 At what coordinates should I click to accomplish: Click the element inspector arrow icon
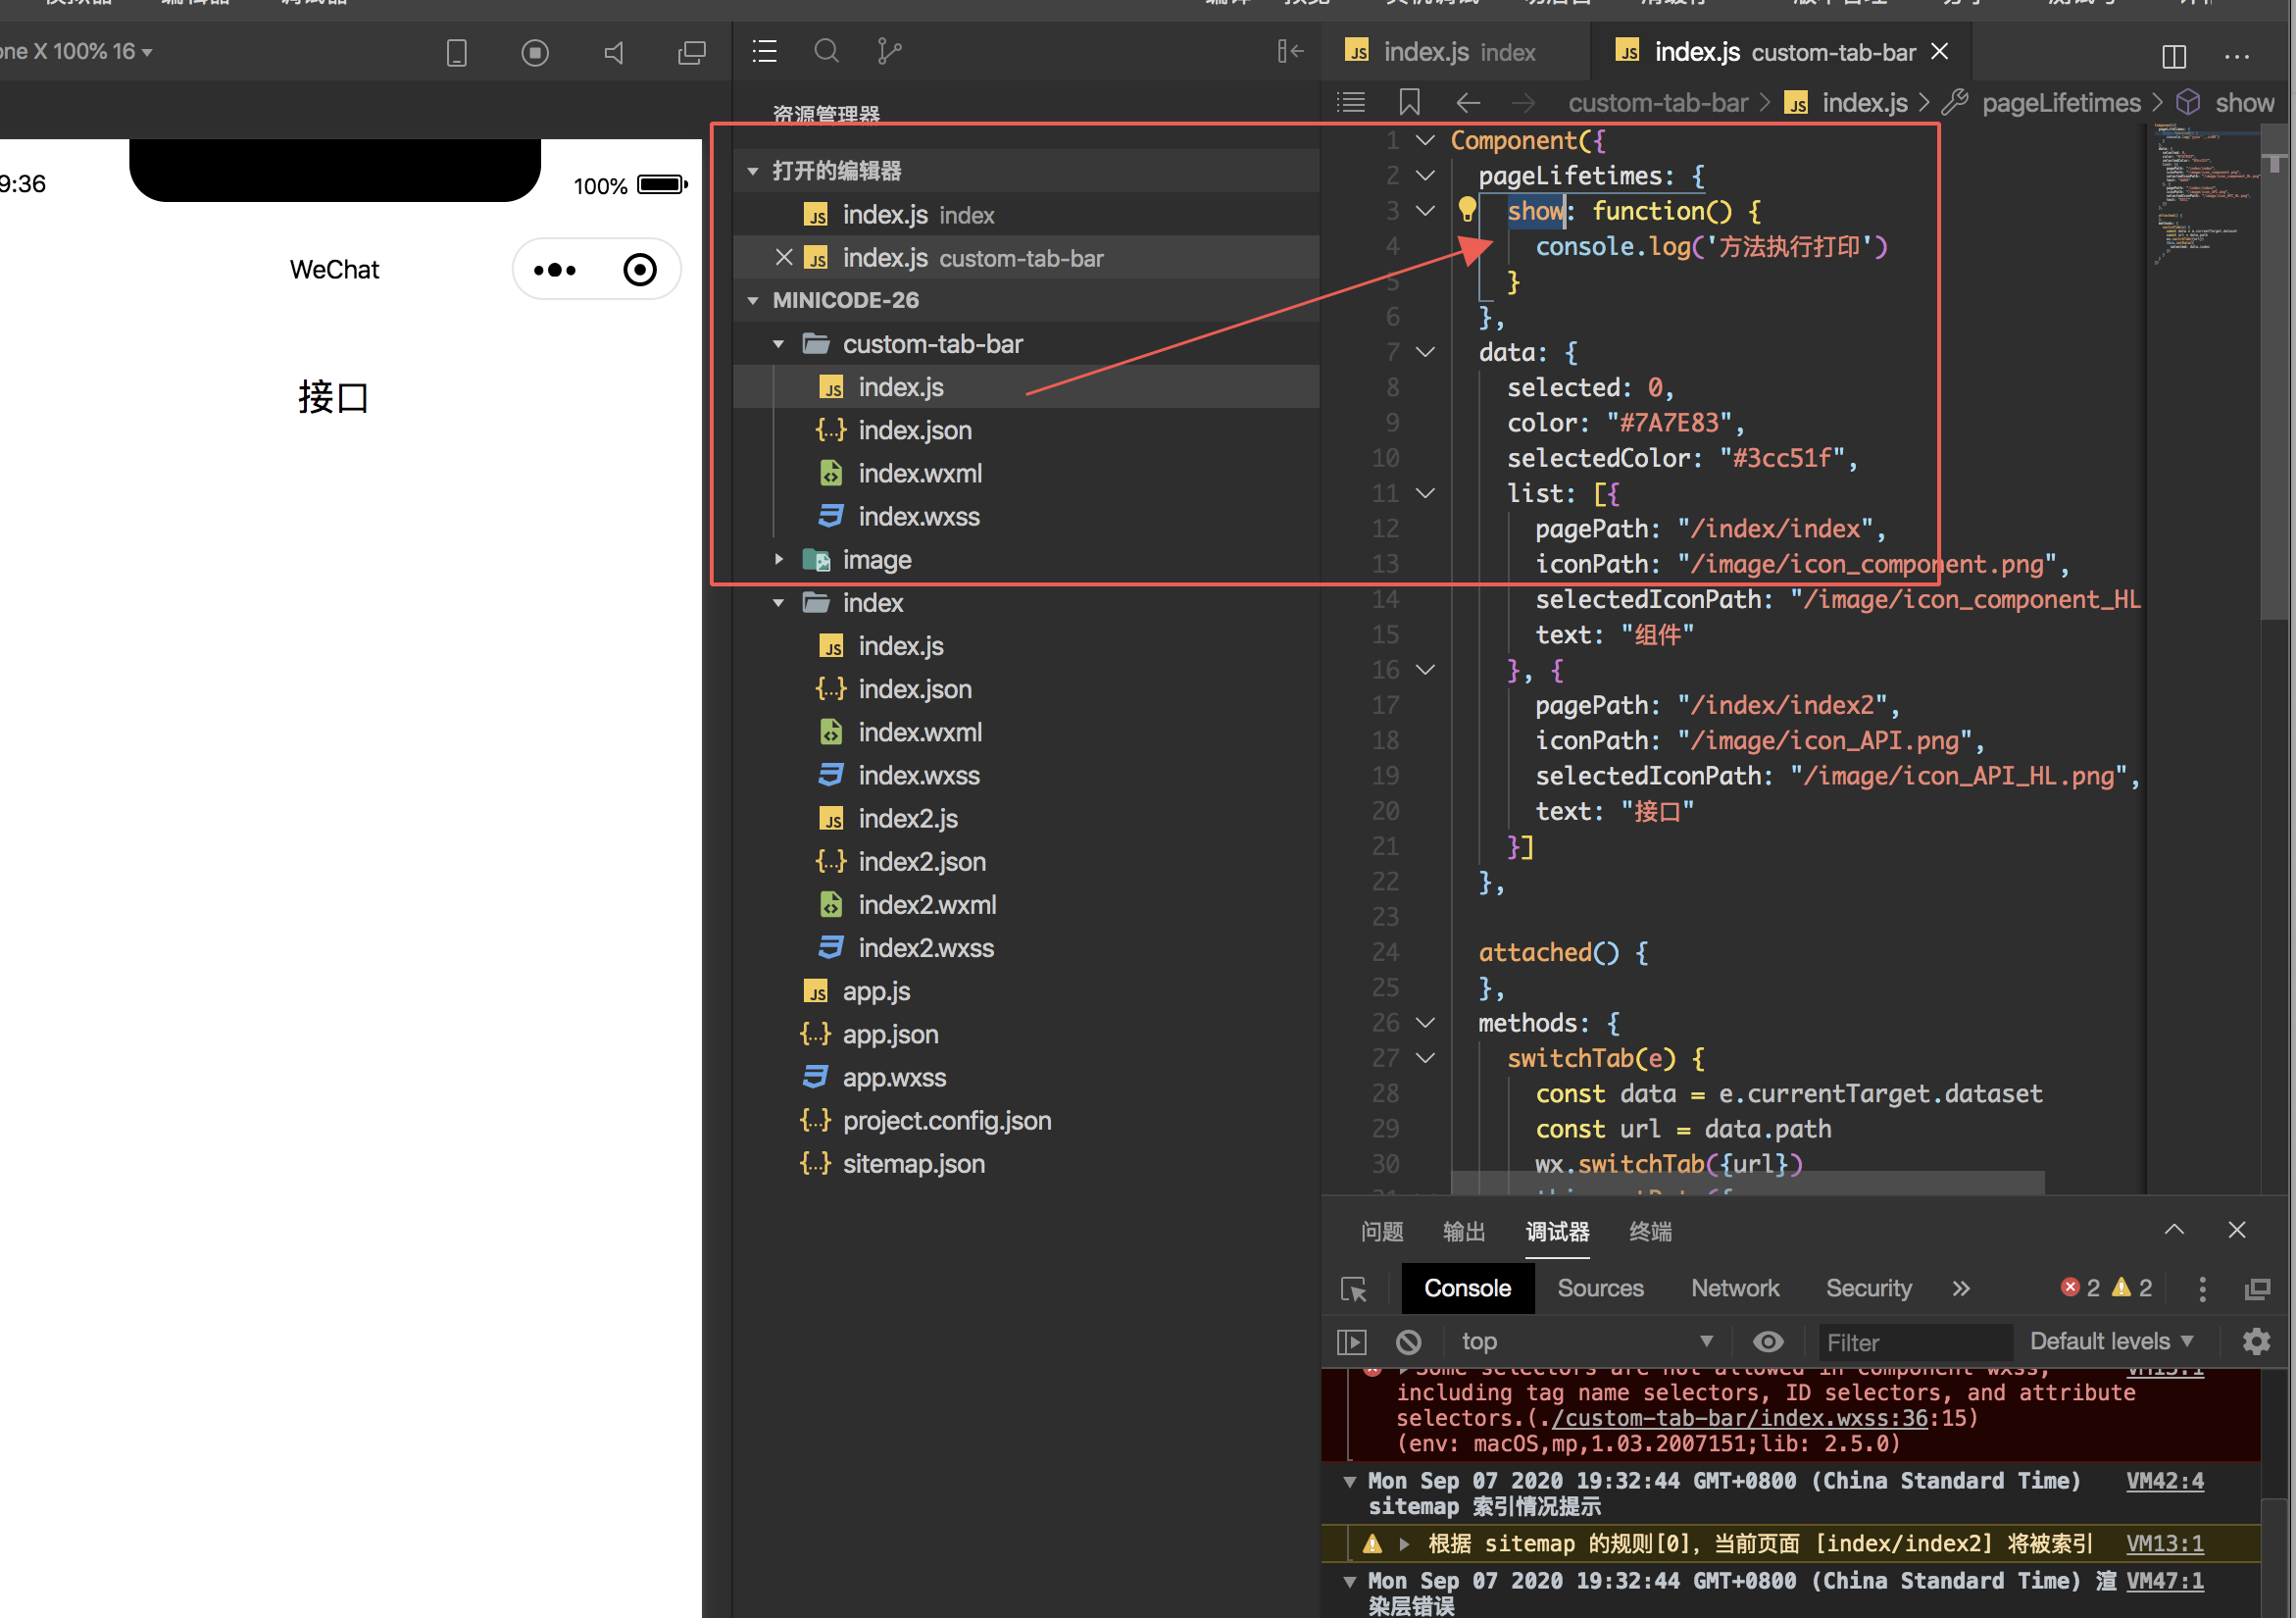1354,1289
